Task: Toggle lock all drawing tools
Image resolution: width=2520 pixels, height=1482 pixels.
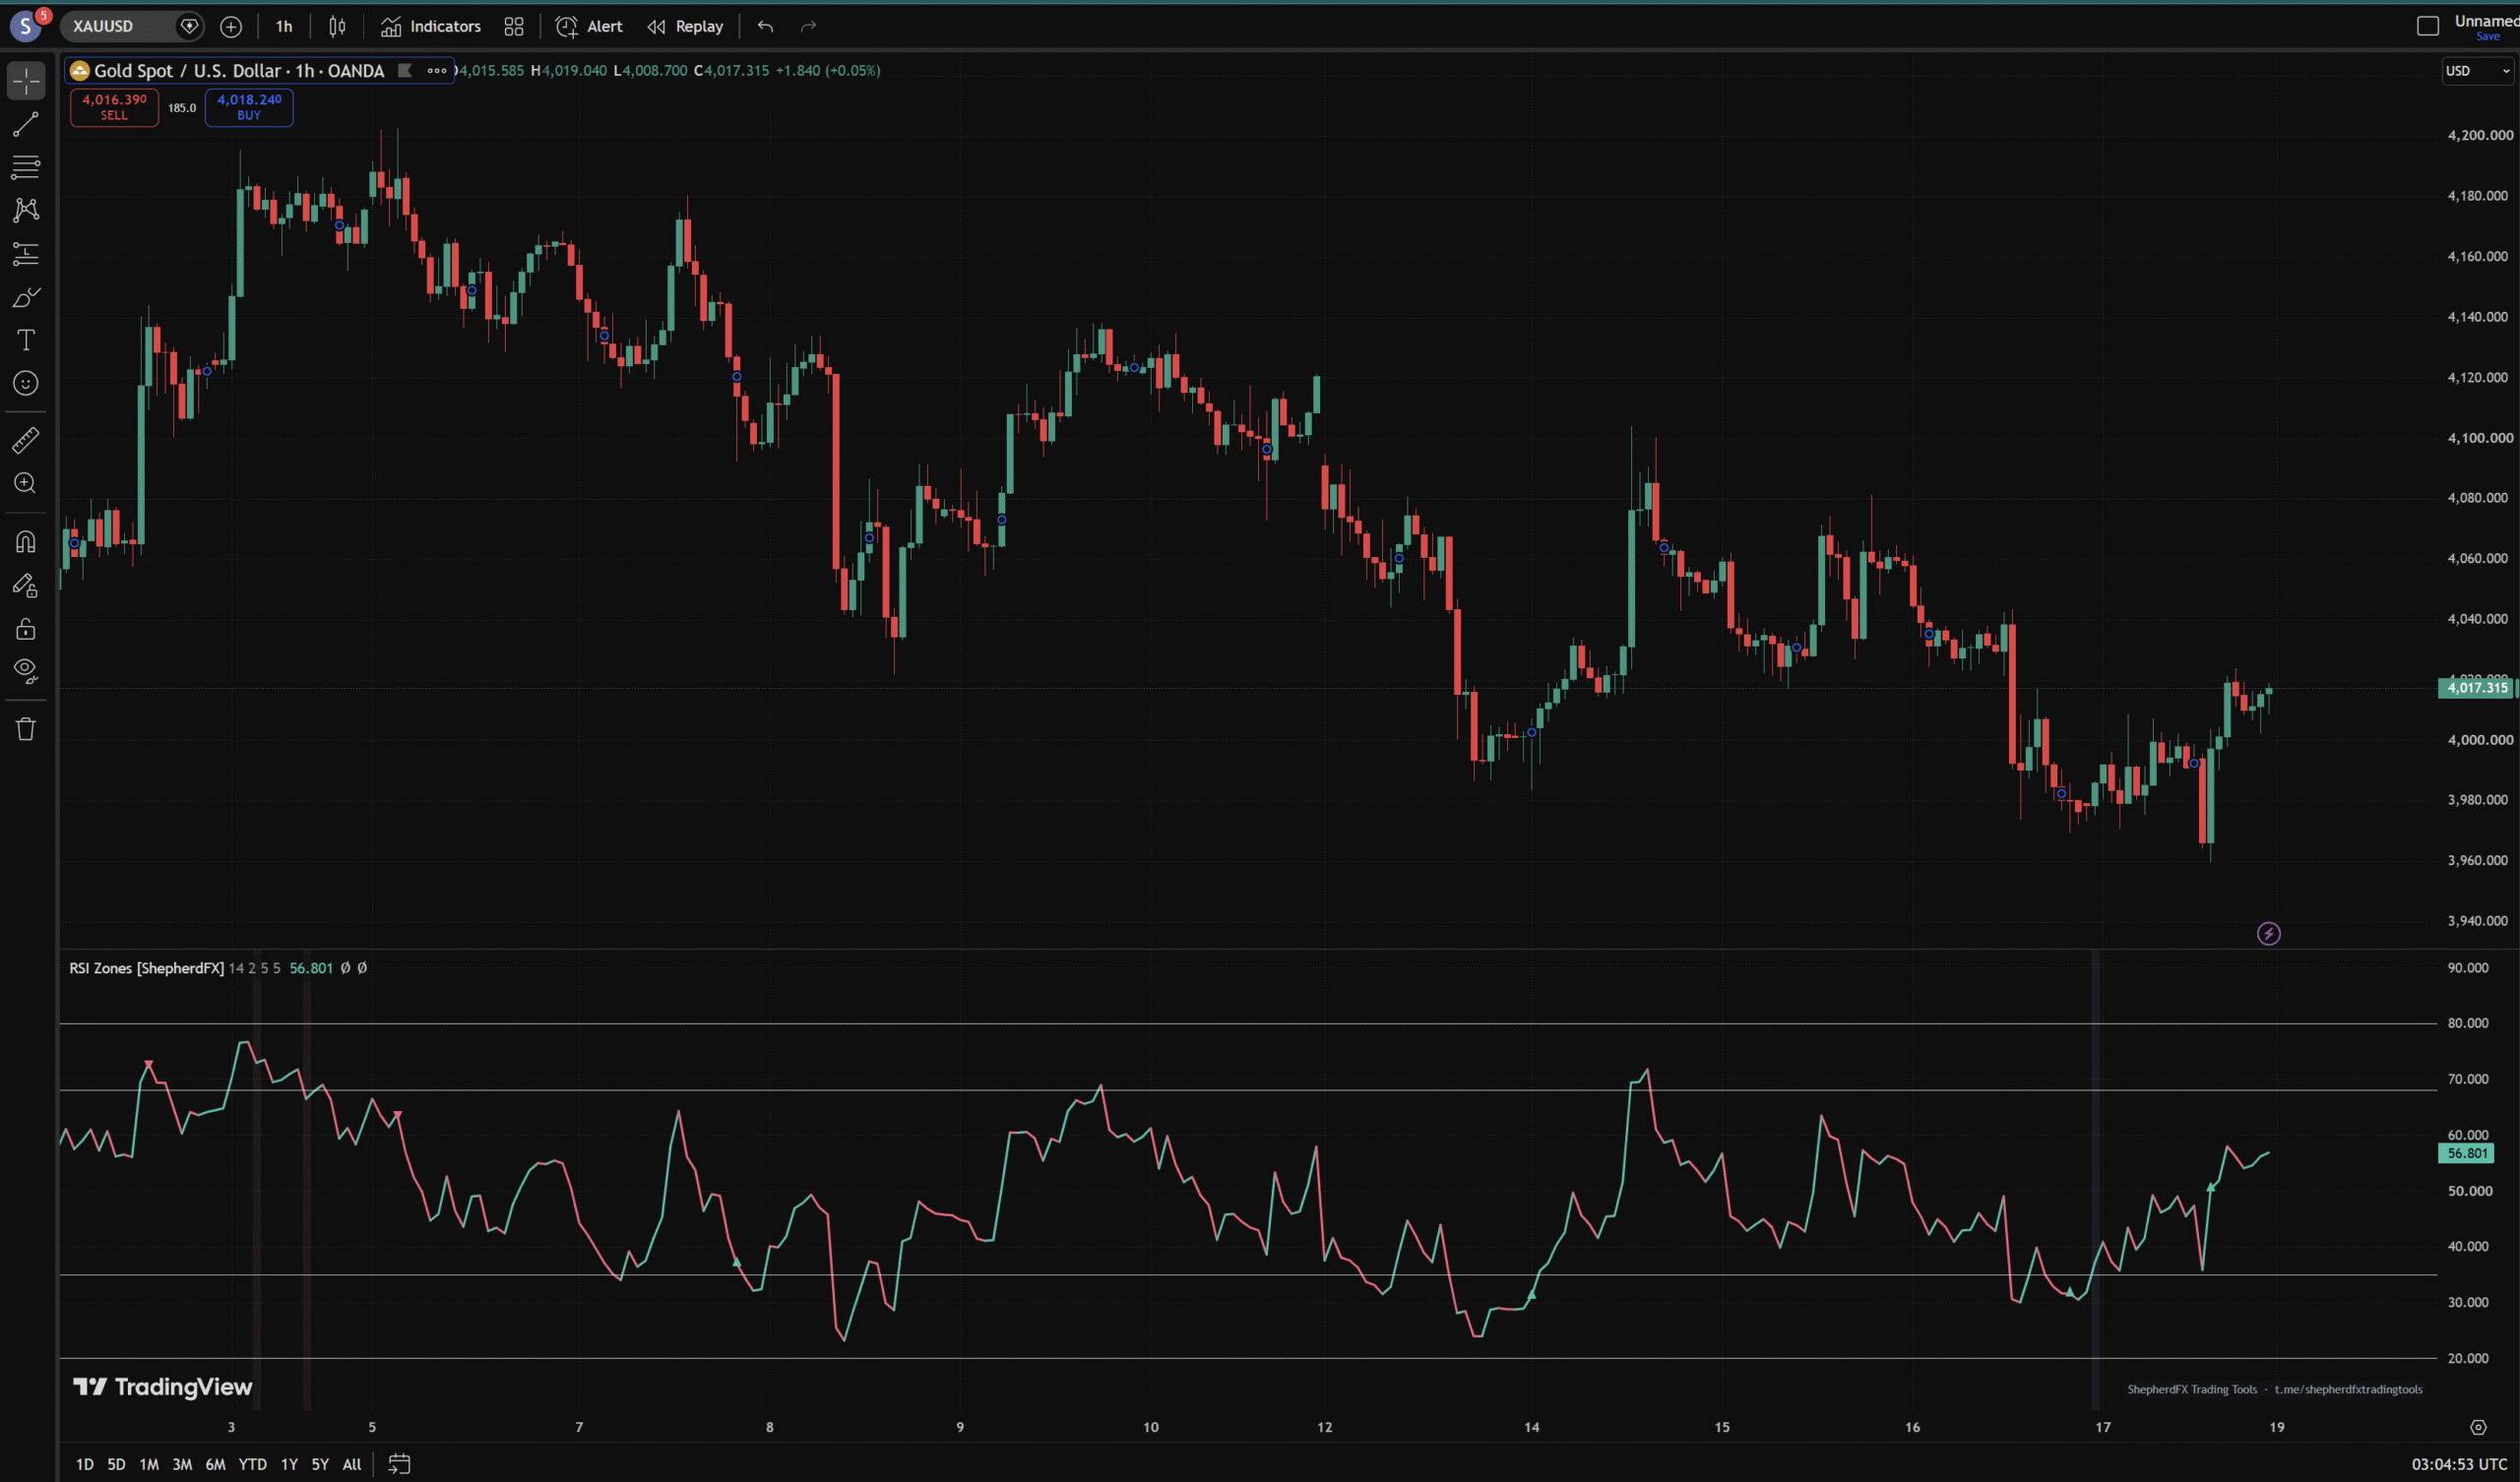Action: [26, 628]
